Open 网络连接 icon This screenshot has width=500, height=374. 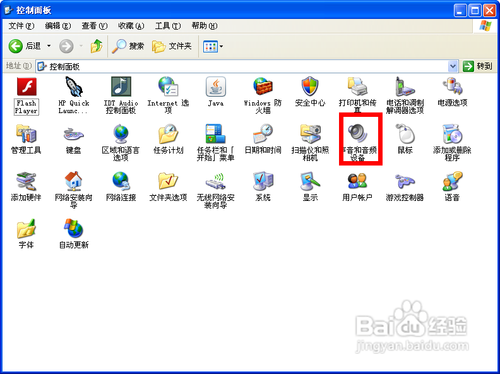pyautogui.click(x=121, y=181)
